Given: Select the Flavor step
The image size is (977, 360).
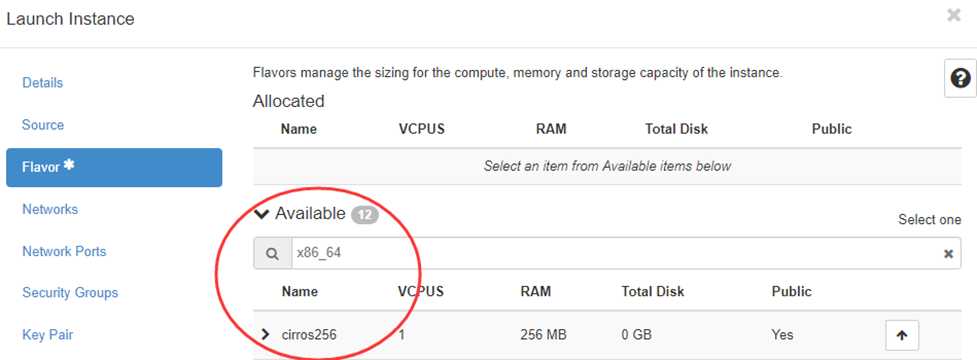Looking at the screenshot, I should (x=114, y=167).
